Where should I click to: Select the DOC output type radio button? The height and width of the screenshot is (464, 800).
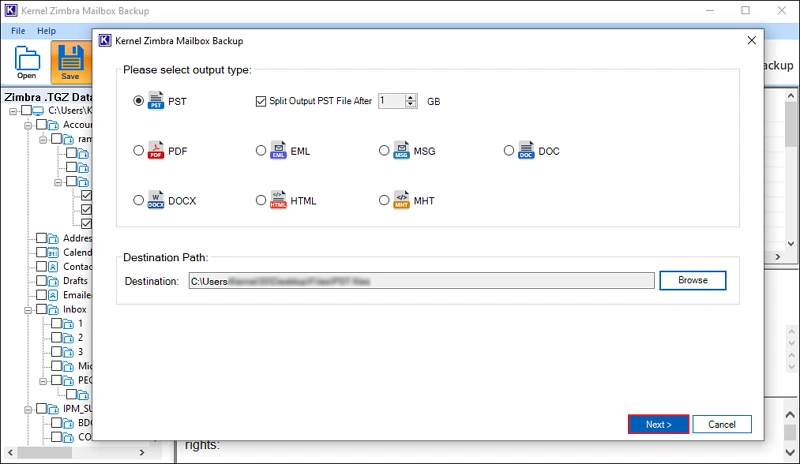[x=509, y=151]
